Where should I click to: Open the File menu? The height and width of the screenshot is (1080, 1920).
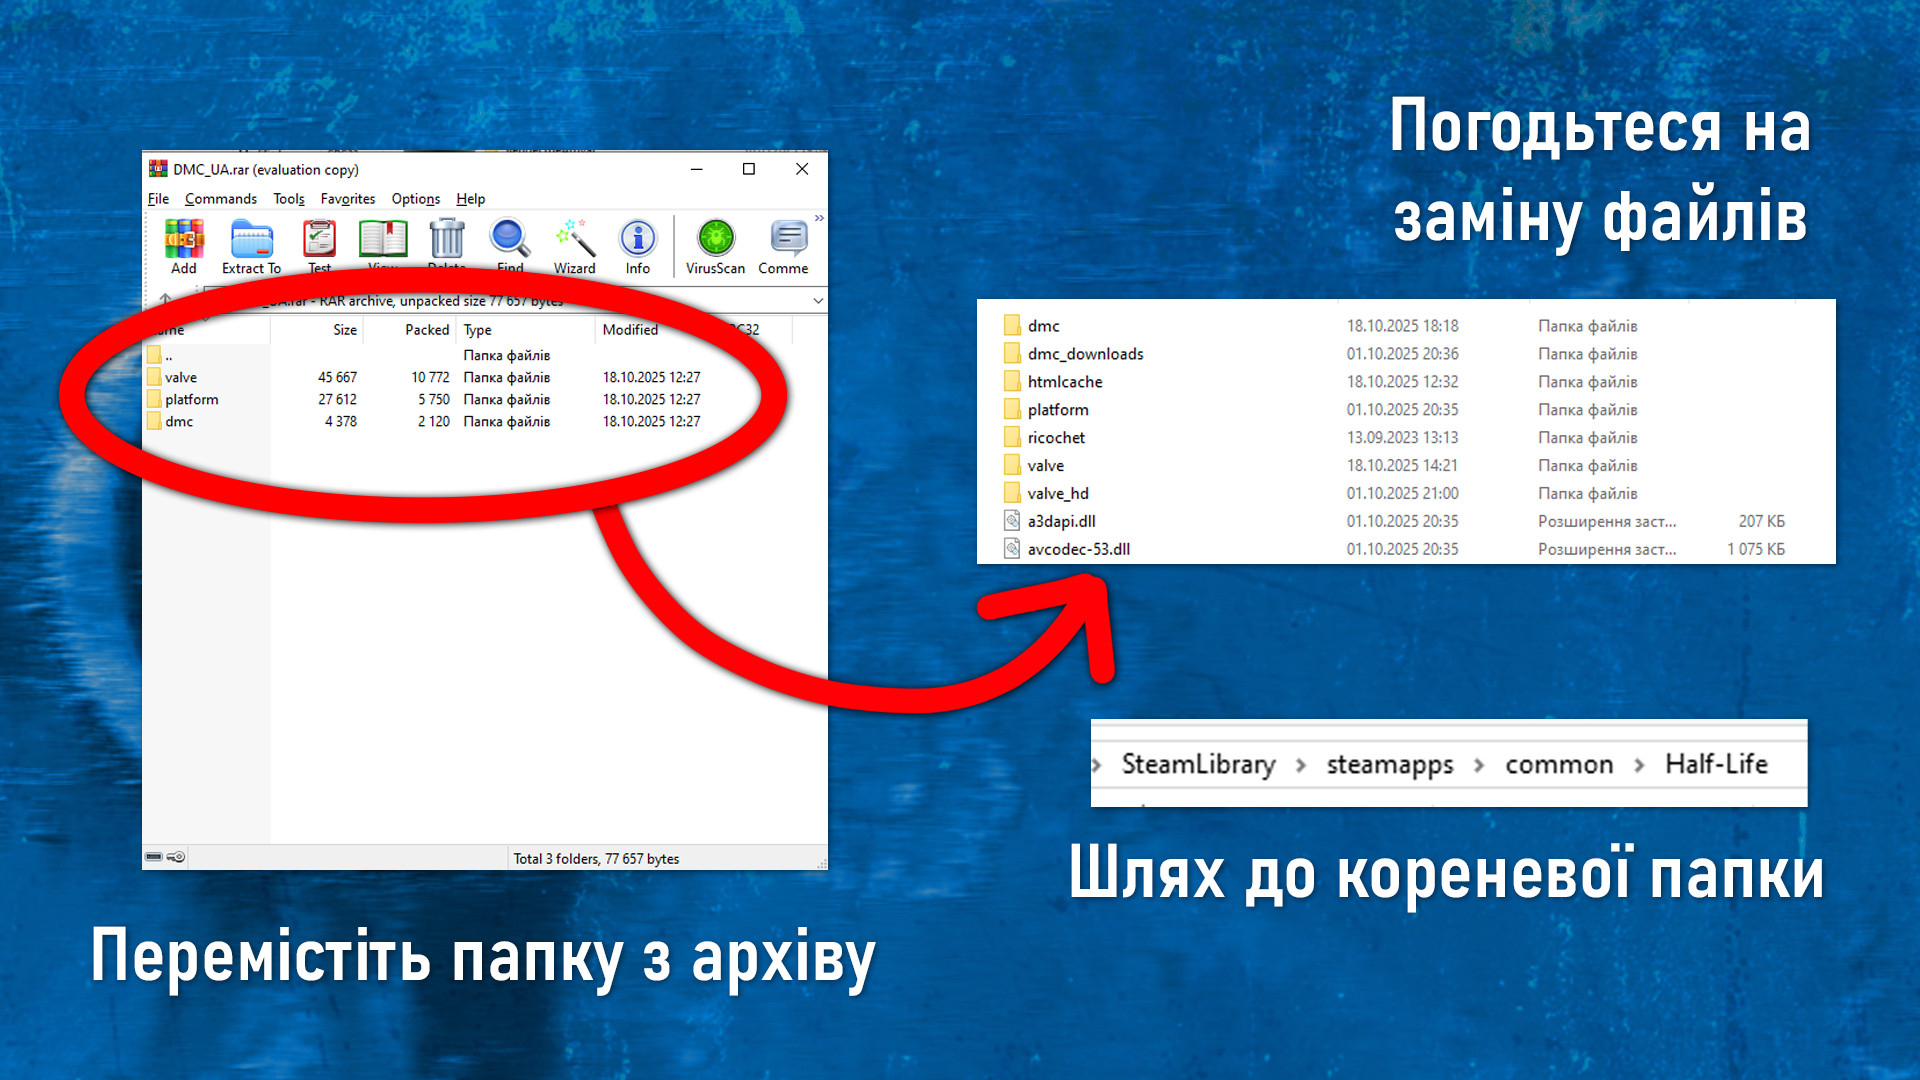(158, 199)
